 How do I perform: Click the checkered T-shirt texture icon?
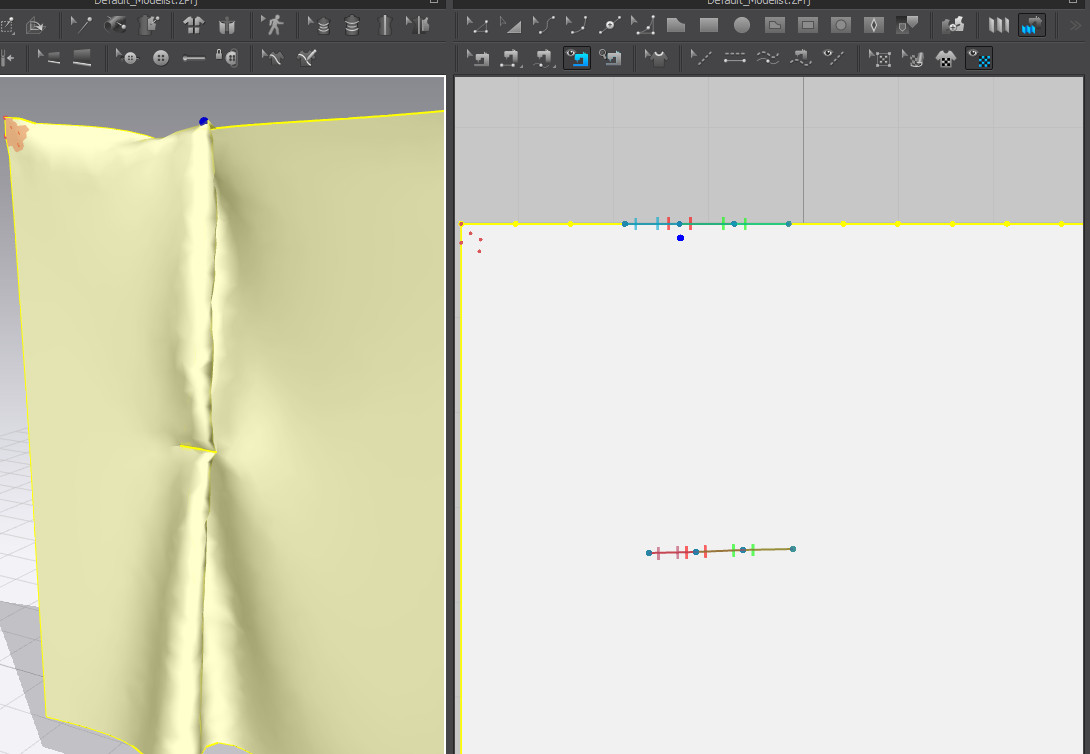(x=944, y=59)
